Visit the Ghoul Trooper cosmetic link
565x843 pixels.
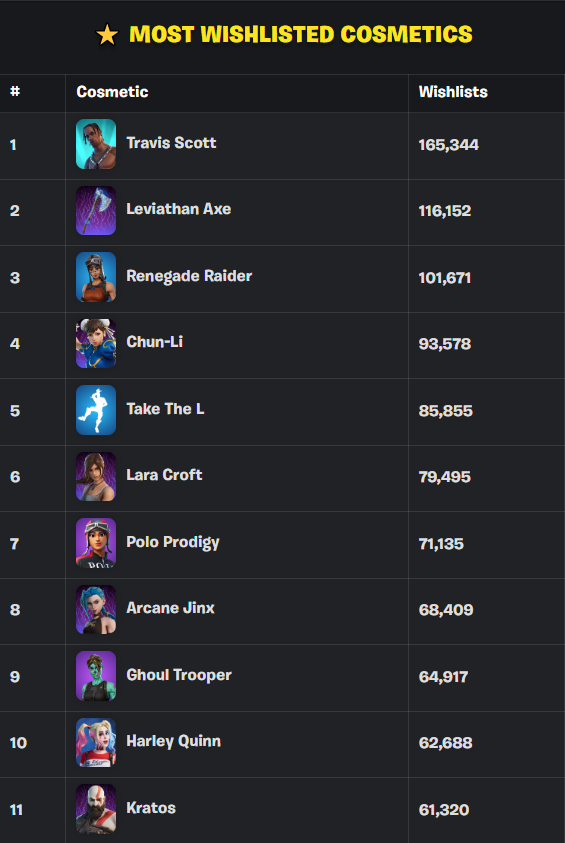(178, 675)
